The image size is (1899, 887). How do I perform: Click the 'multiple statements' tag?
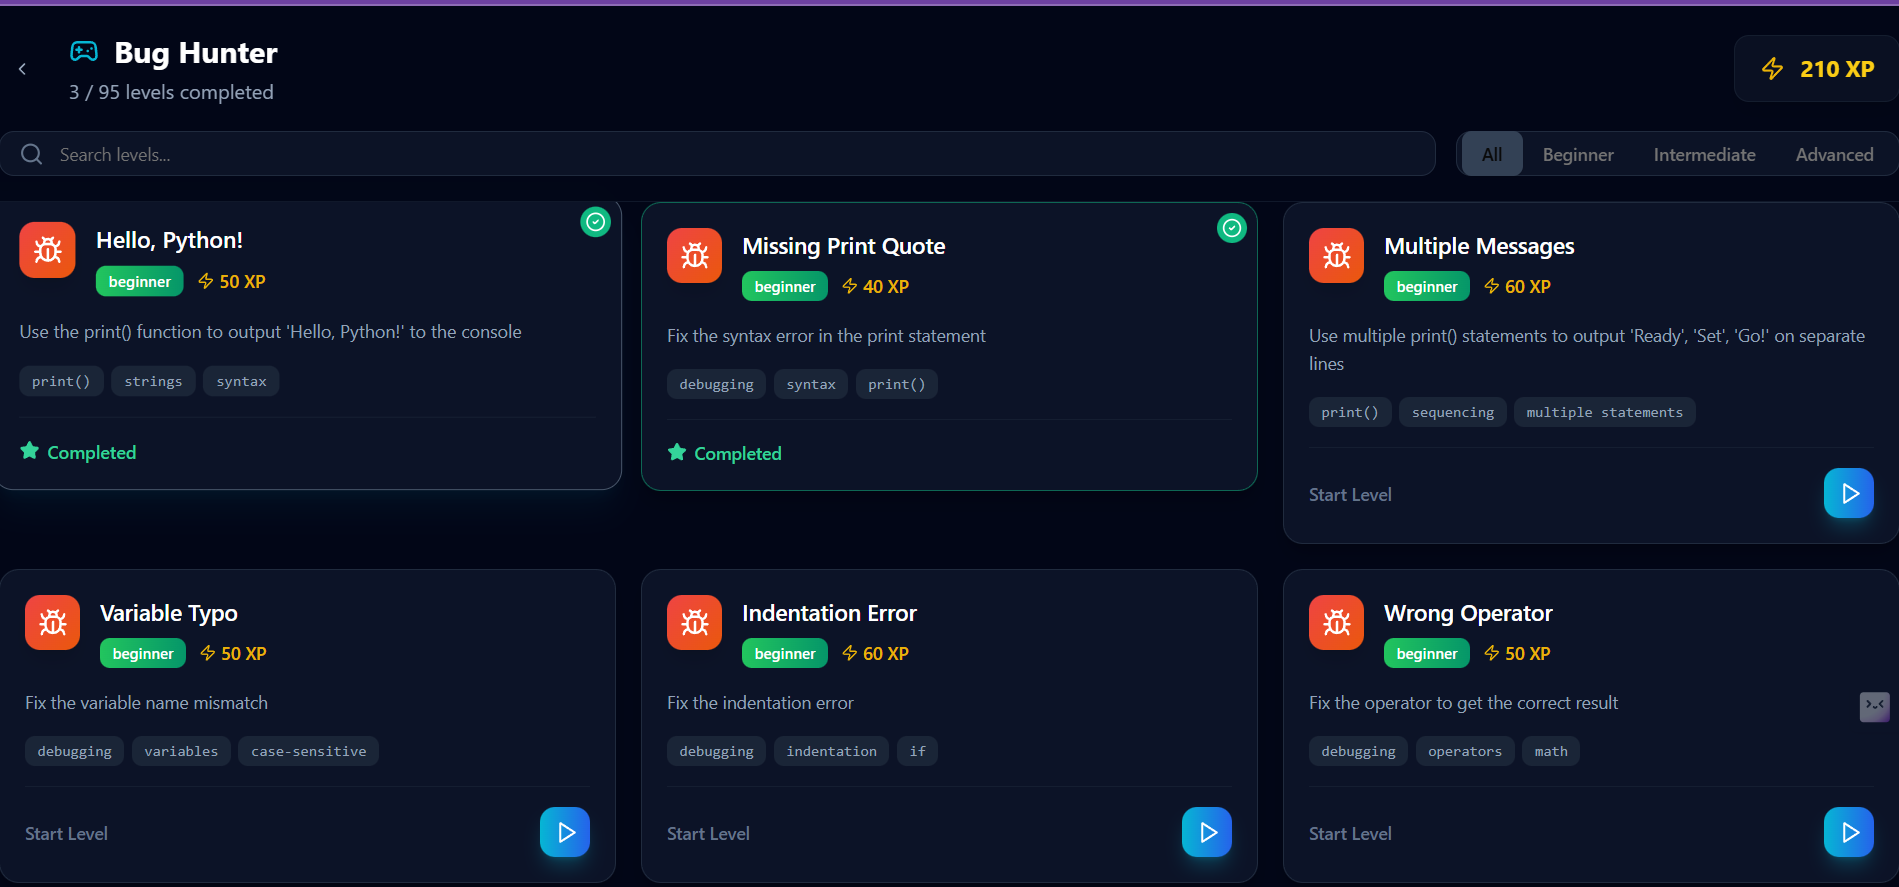(x=1604, y=412)
